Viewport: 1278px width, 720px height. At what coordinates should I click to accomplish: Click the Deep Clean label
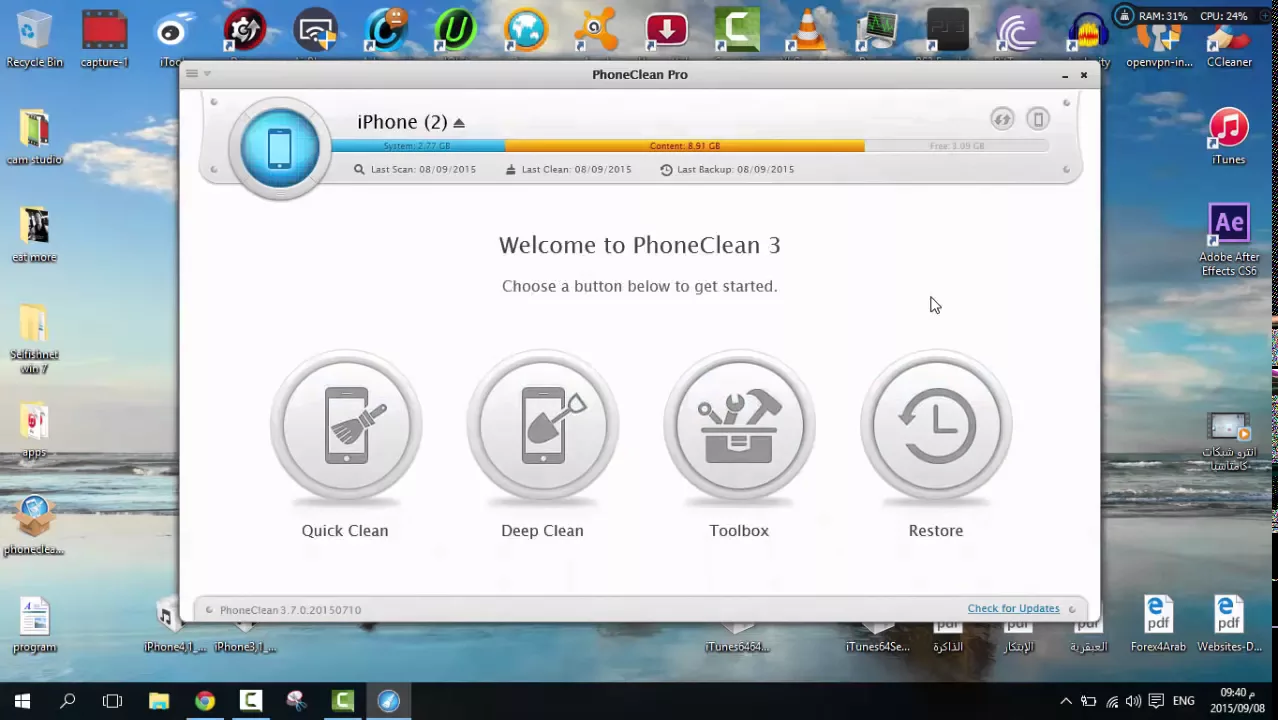[x=542, y=530]
